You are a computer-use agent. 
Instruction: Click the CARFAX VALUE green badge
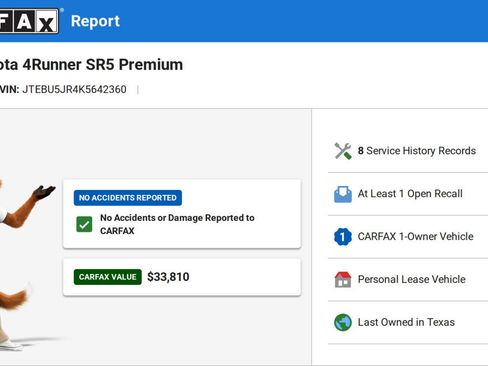point(108,277)
